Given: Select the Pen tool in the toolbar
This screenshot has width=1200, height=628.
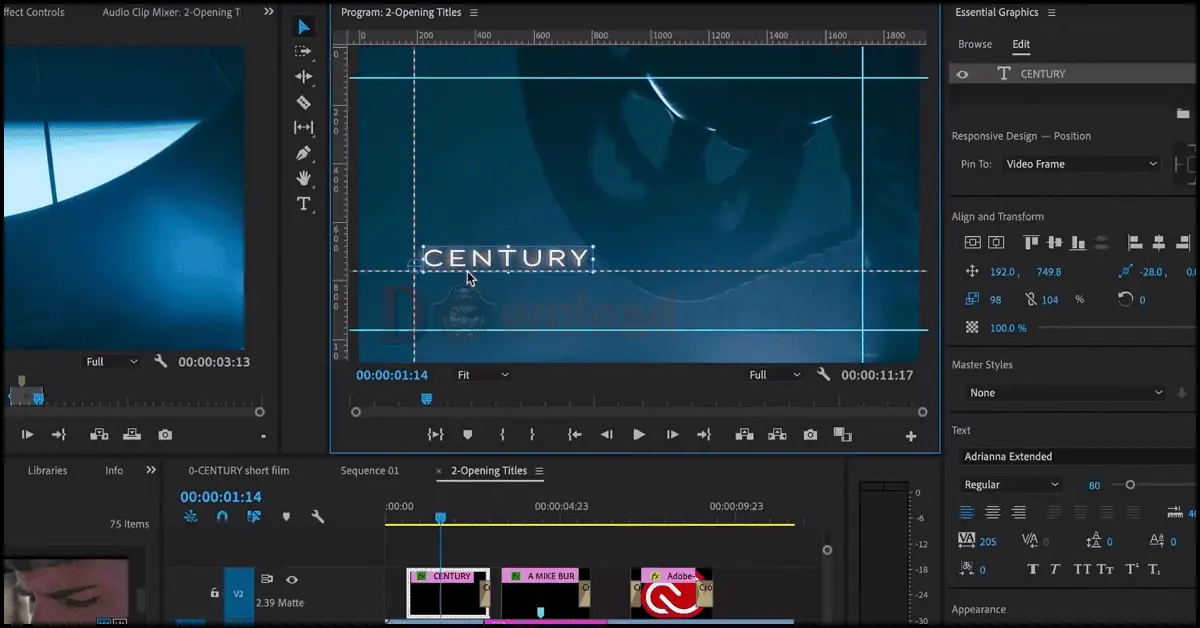Looking at the screenshot, I should tap(304, 153).
